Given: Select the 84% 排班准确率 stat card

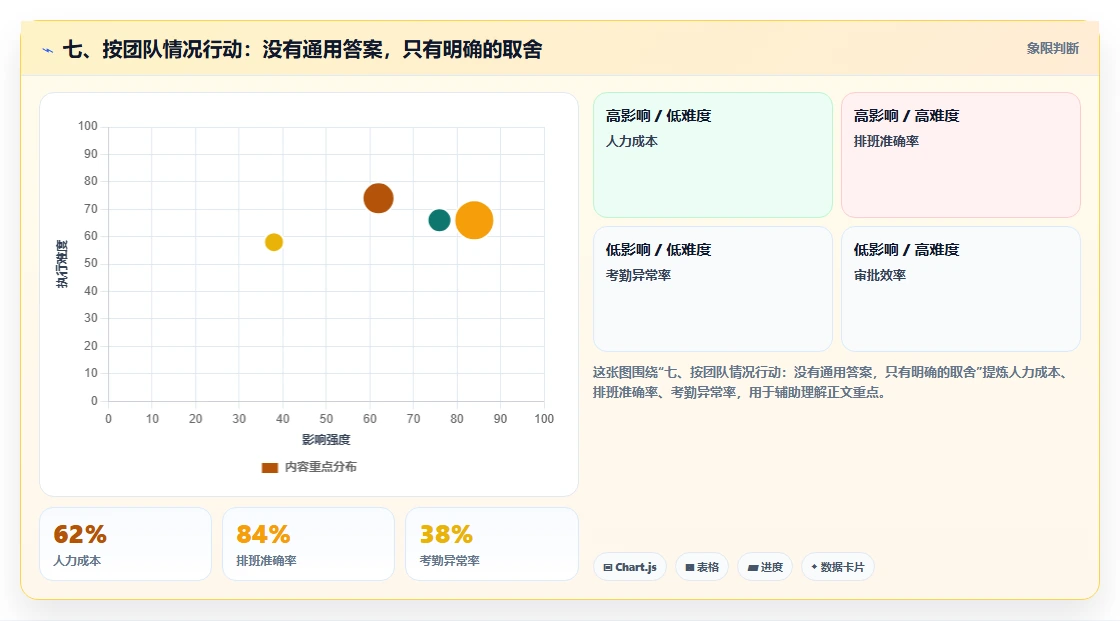Looking at the screenshot, I should pos(309,544).
